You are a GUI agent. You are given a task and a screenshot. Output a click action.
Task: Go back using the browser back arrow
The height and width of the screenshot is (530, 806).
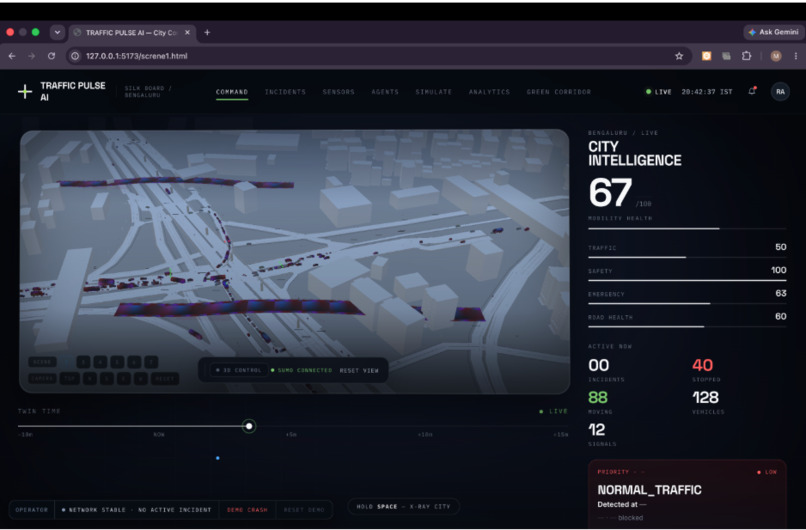[x=12, y=56]
